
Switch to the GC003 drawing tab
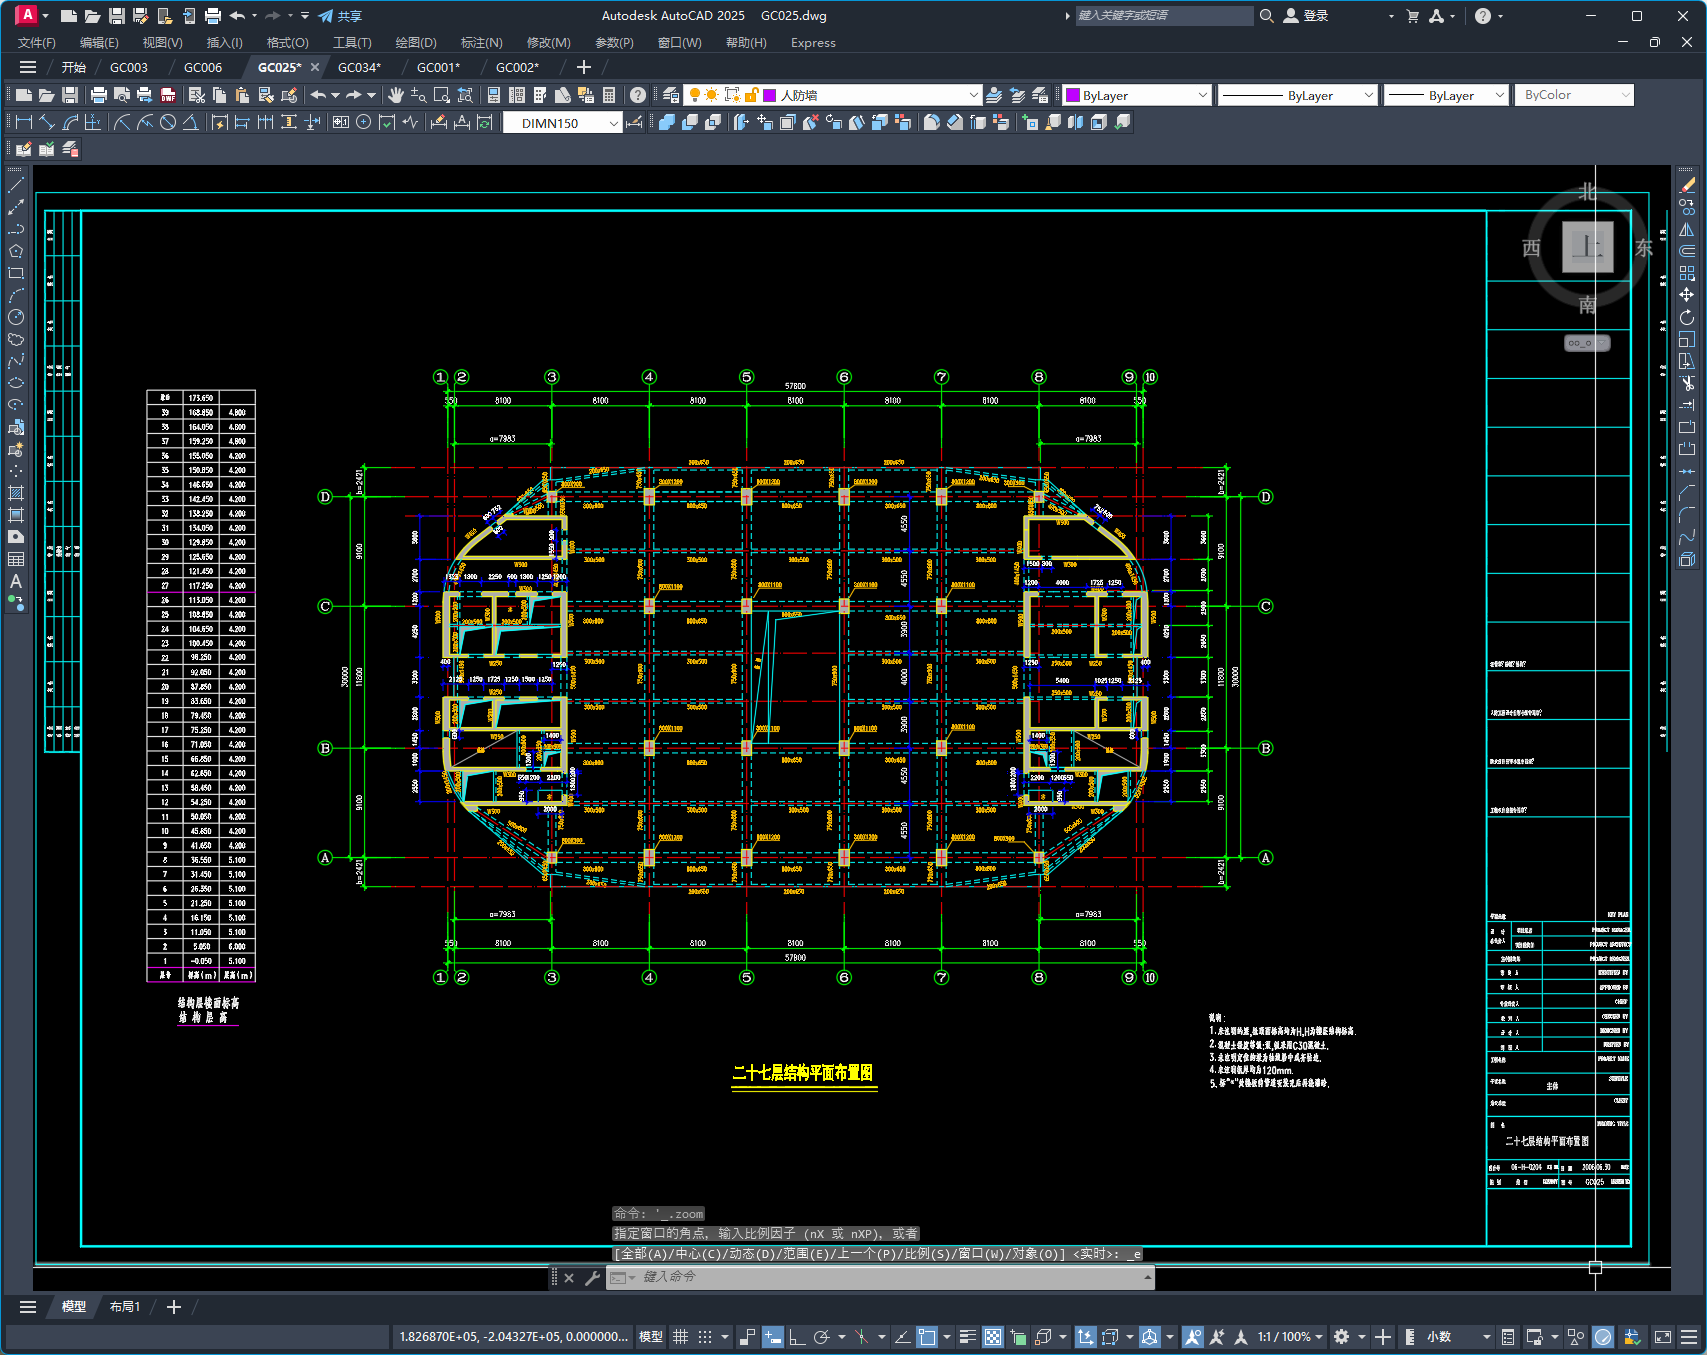click(129, 67)
